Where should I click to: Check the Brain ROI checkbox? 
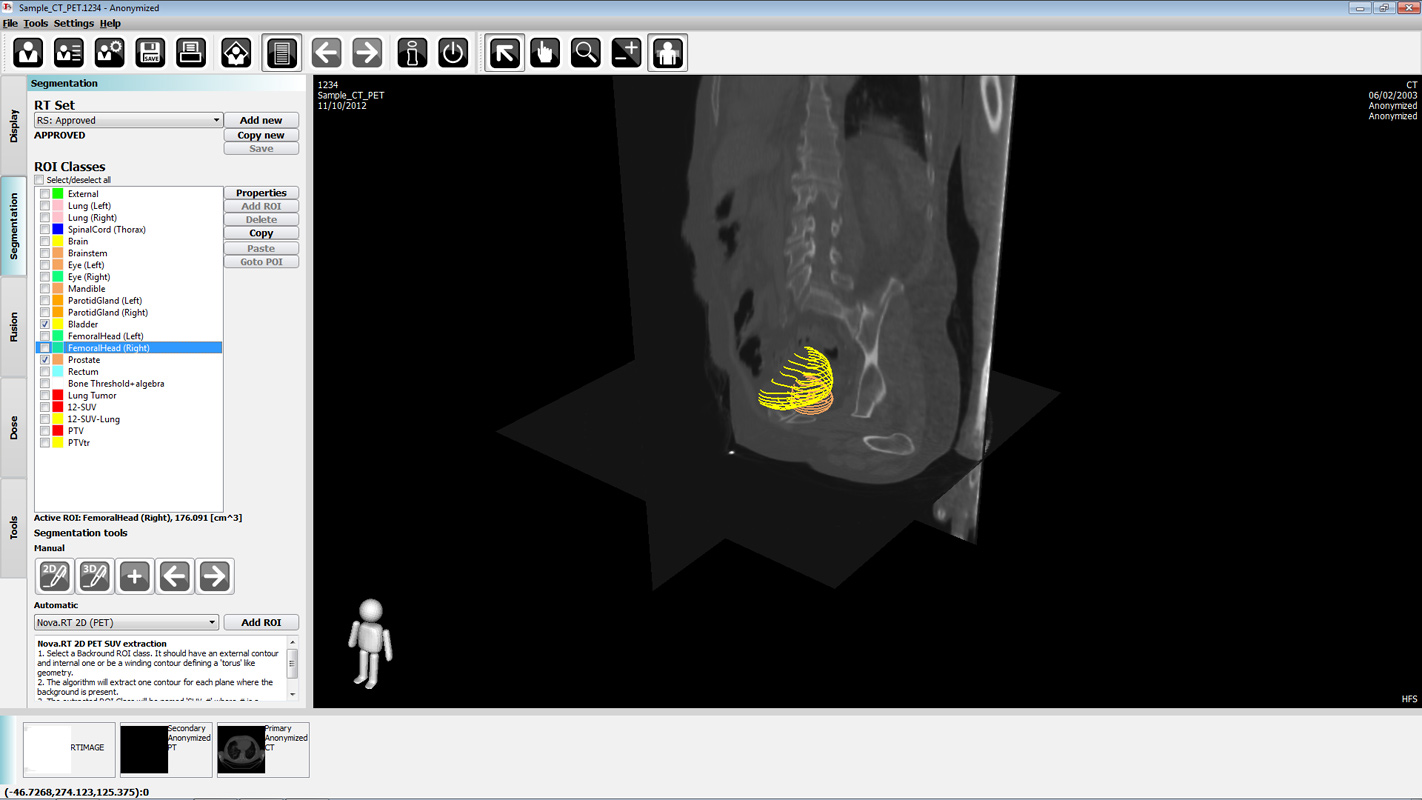point(45,241)
